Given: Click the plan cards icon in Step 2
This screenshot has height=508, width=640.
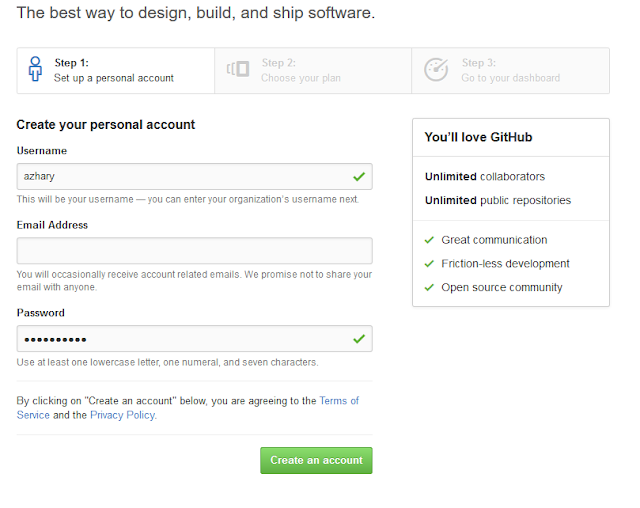Looking at the screenshot, I should point(238,69).
